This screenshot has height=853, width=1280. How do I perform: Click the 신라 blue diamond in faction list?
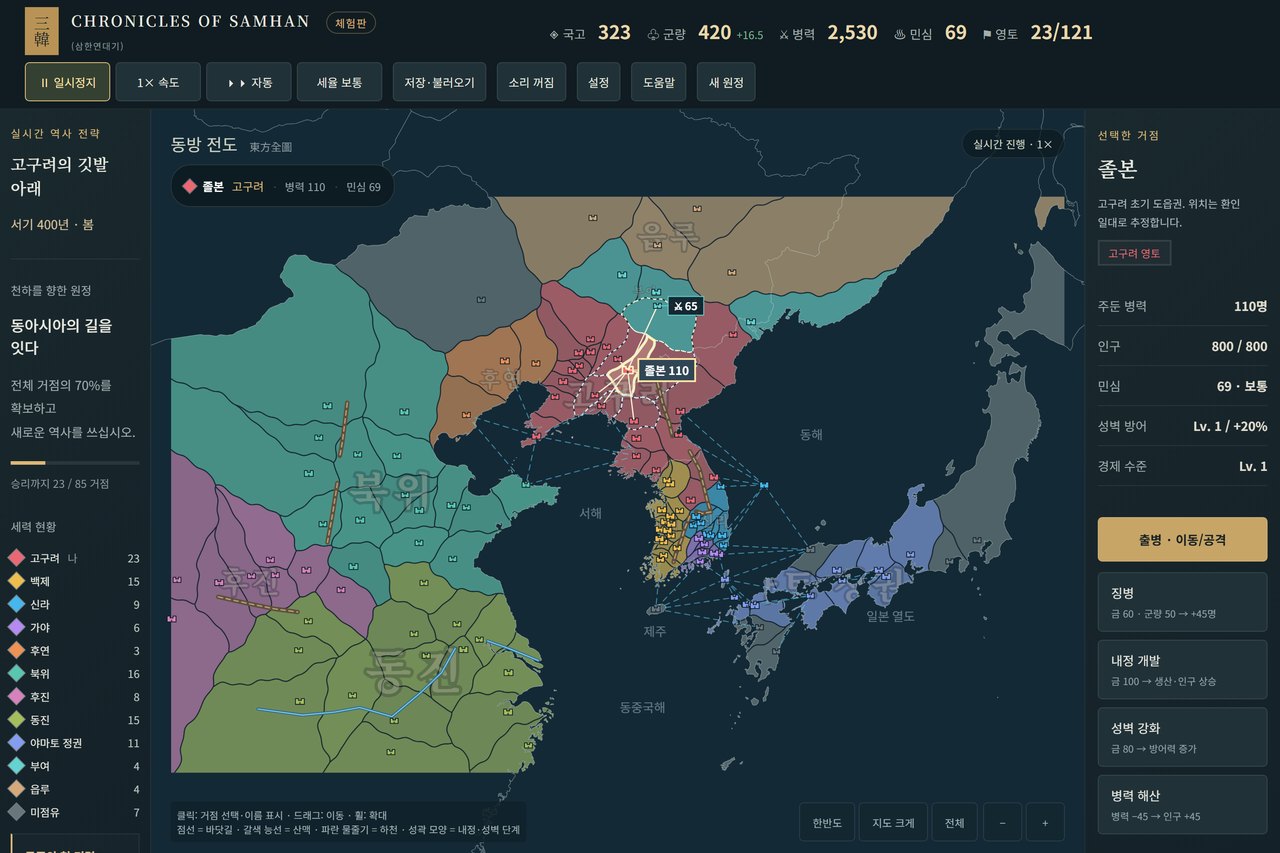click(16, 604)
